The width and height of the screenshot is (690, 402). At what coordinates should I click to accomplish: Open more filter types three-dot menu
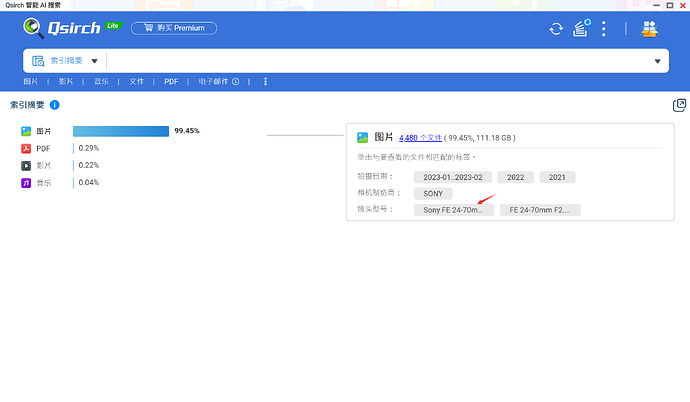265,81
